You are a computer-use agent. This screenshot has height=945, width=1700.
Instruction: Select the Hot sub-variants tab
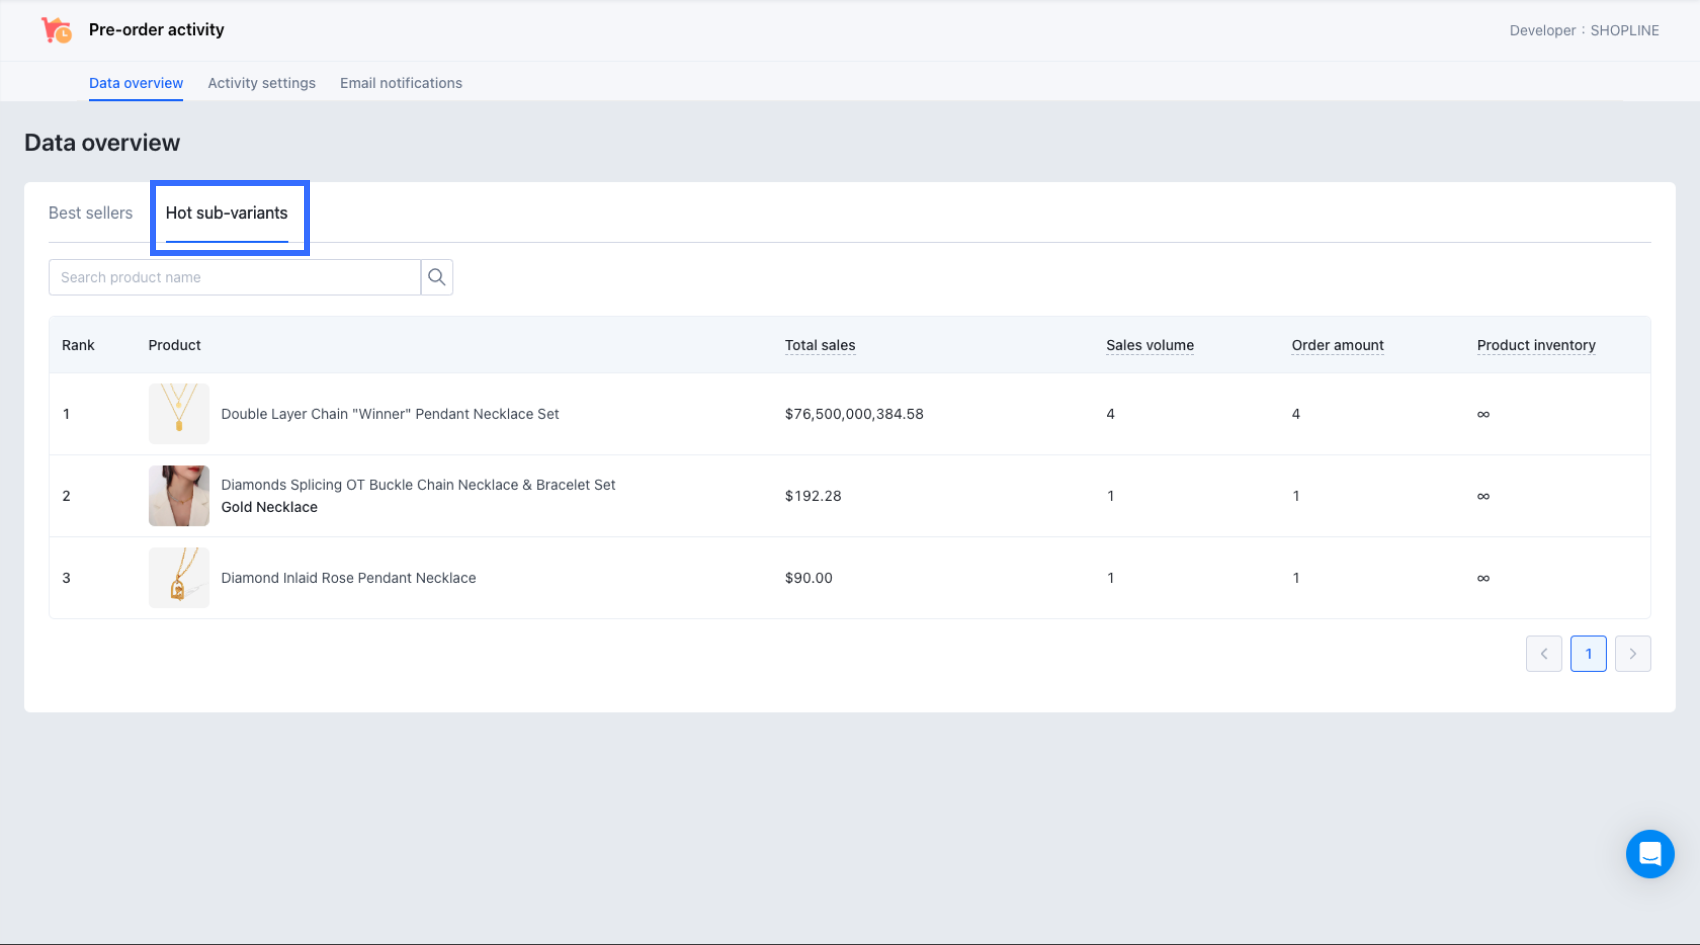coord(226,213)
